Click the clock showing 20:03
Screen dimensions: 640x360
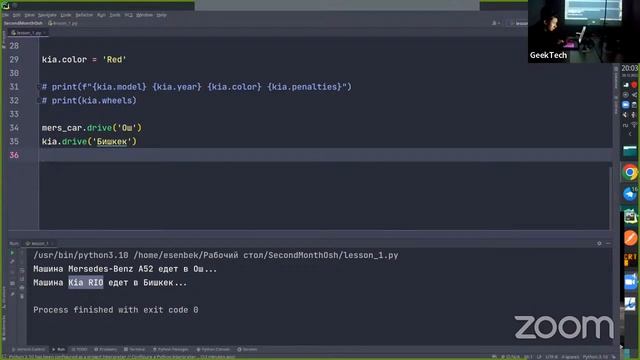[629, 68]
